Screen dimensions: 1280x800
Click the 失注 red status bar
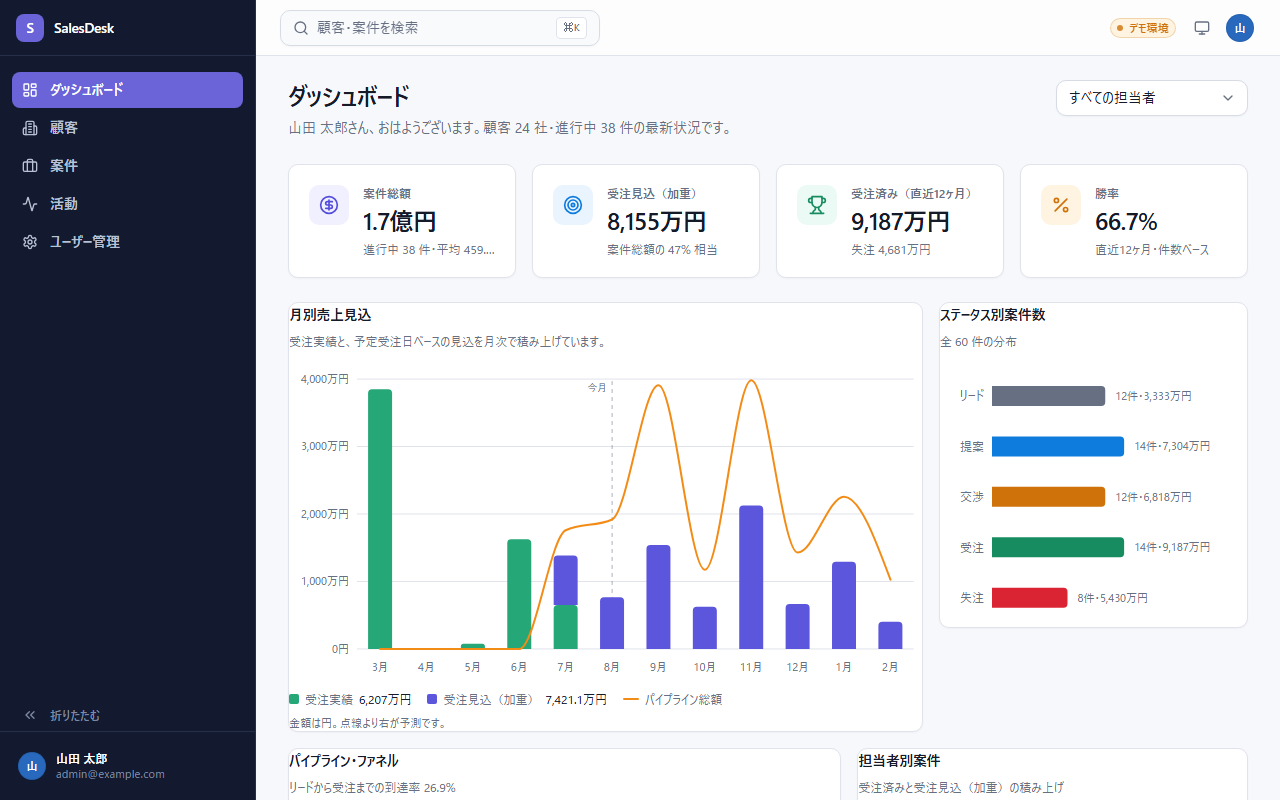[1030, 598]
